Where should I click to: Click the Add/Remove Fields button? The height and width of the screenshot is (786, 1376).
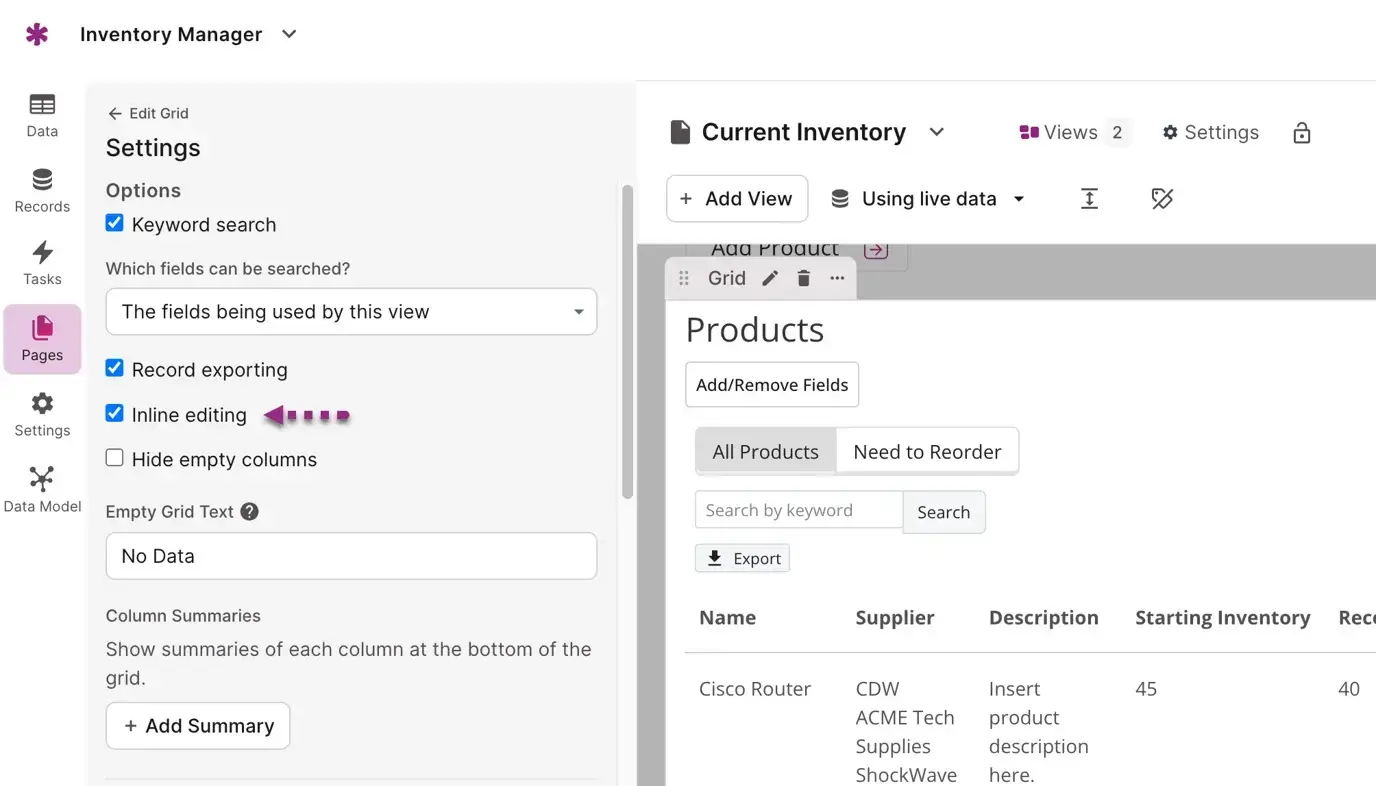pyautogui.click(x=771, y=385)
